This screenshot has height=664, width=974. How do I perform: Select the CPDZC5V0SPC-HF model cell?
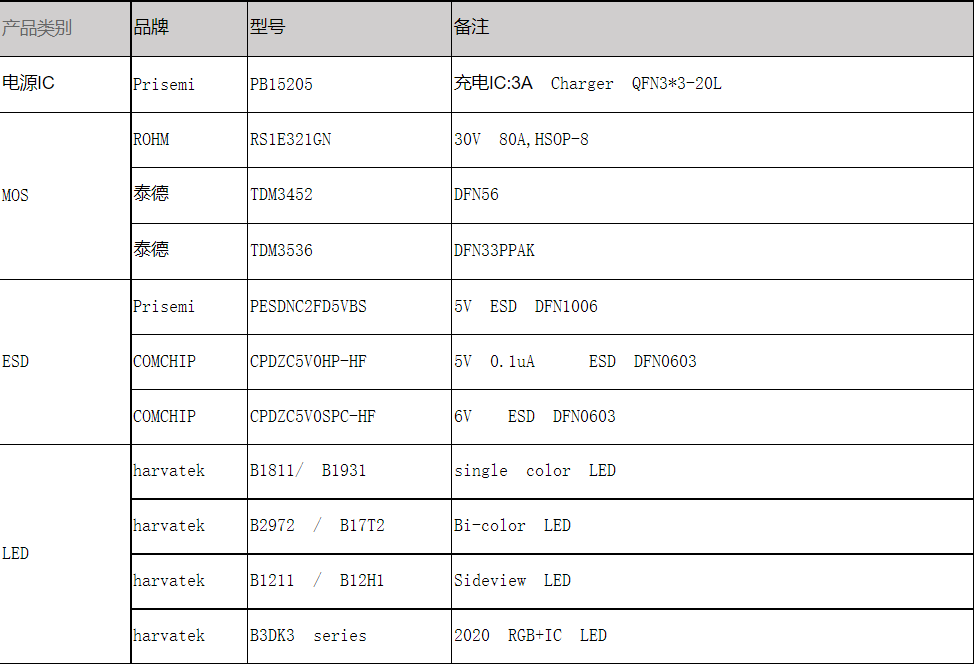(350, 417)
